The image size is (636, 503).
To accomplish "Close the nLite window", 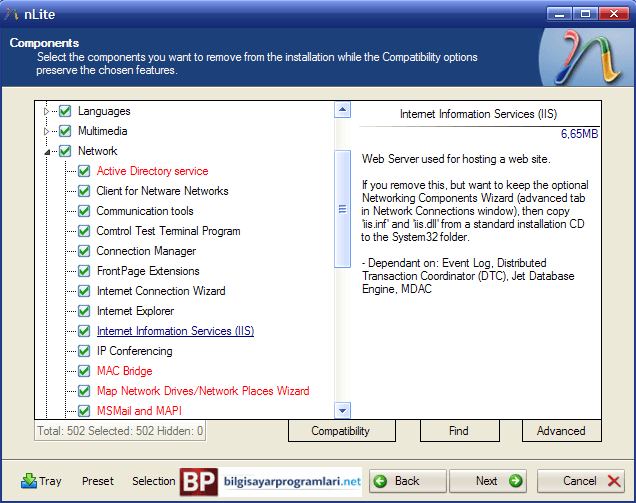I will coord(614,14).
